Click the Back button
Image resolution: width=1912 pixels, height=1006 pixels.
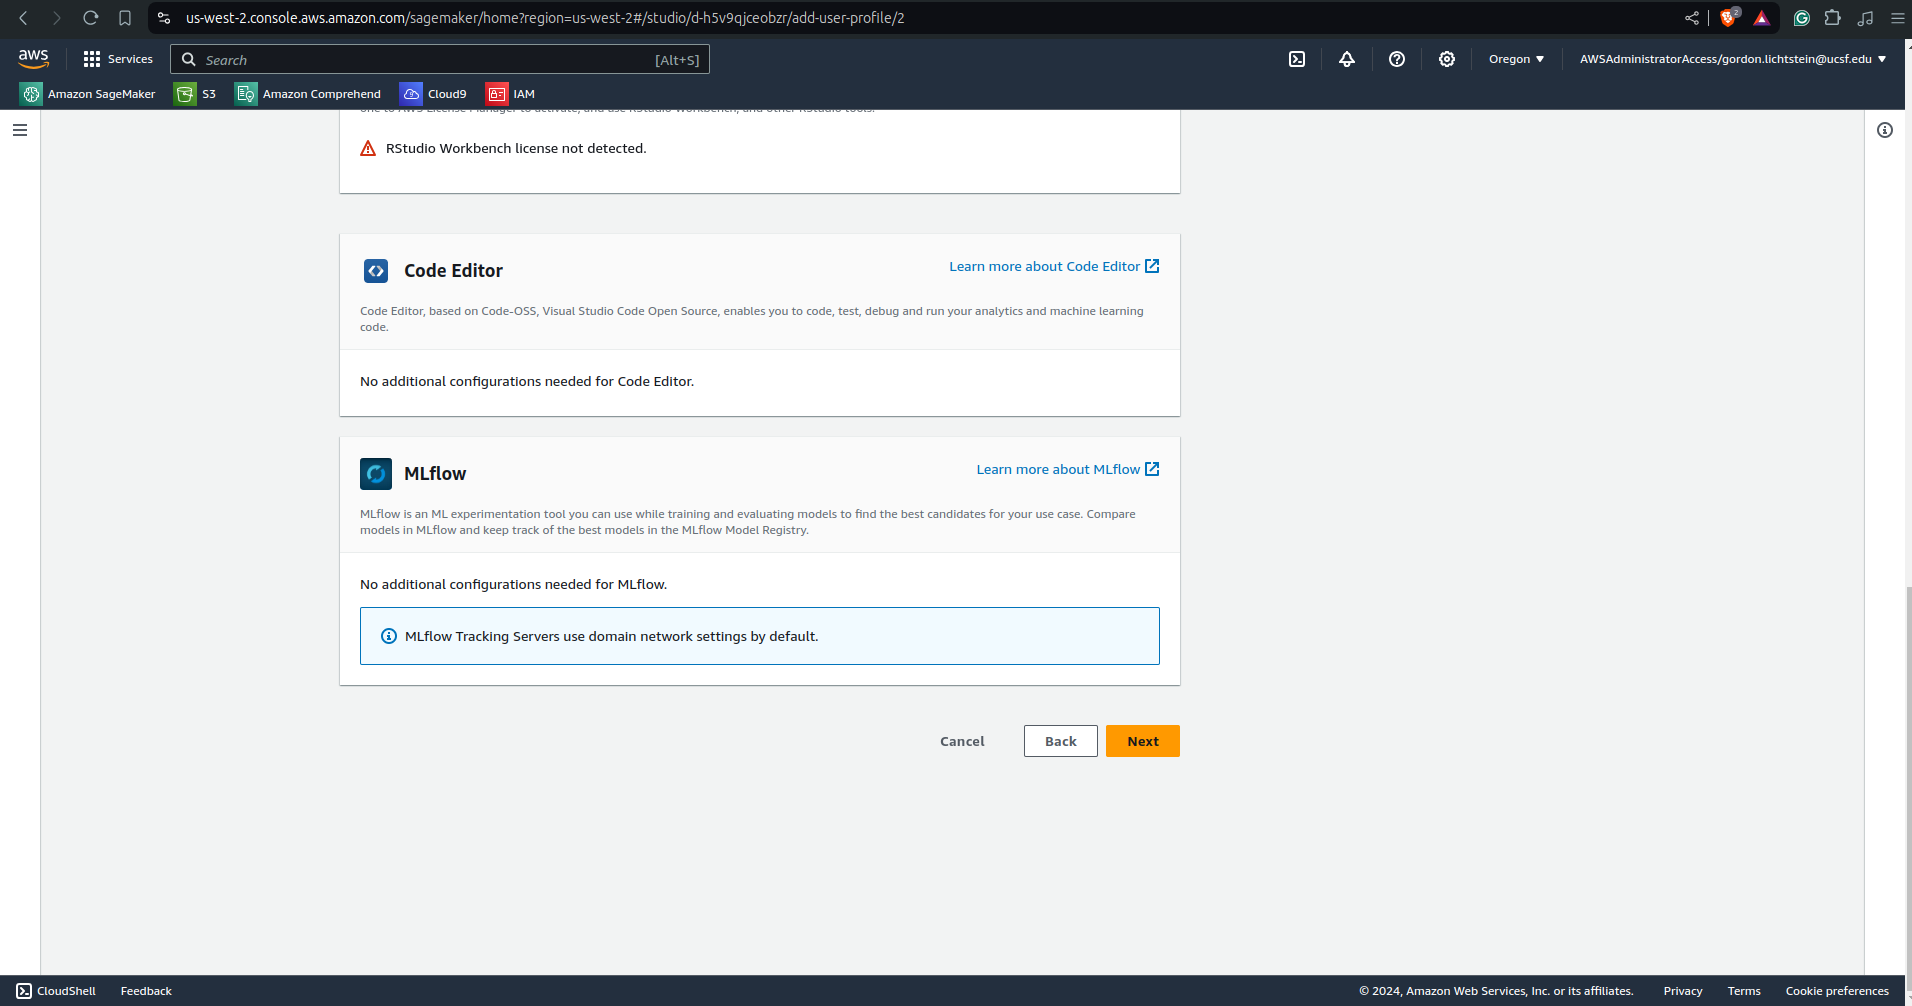click(1061, 741)
